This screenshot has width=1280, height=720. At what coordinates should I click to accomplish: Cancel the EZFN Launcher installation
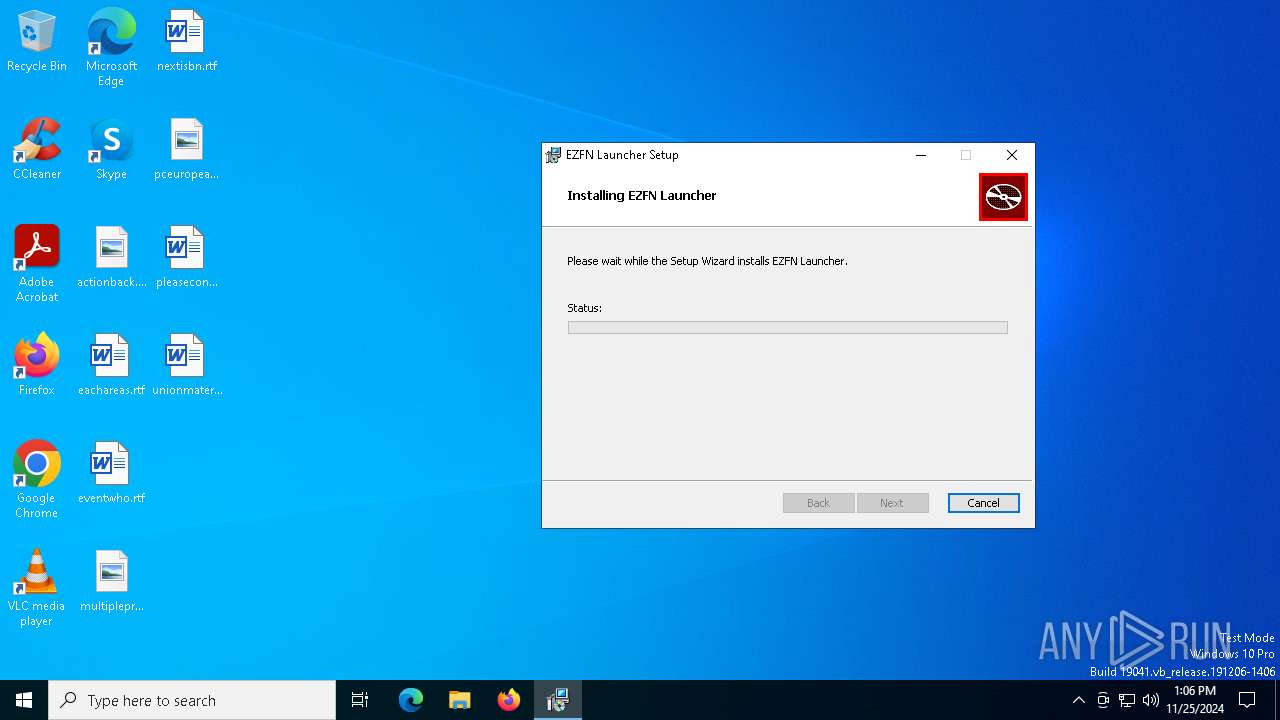(983, 503)
